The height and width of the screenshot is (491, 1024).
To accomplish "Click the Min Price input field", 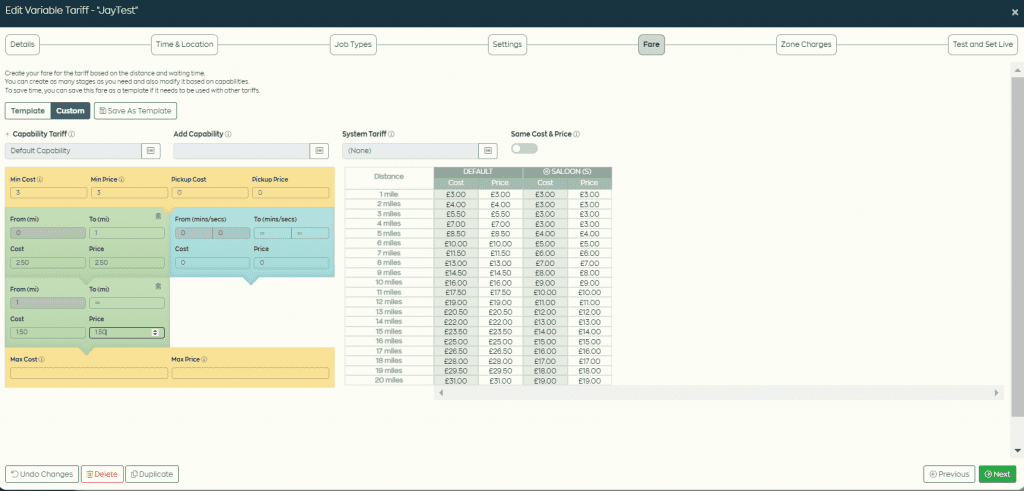I will (x=129, y=193).
